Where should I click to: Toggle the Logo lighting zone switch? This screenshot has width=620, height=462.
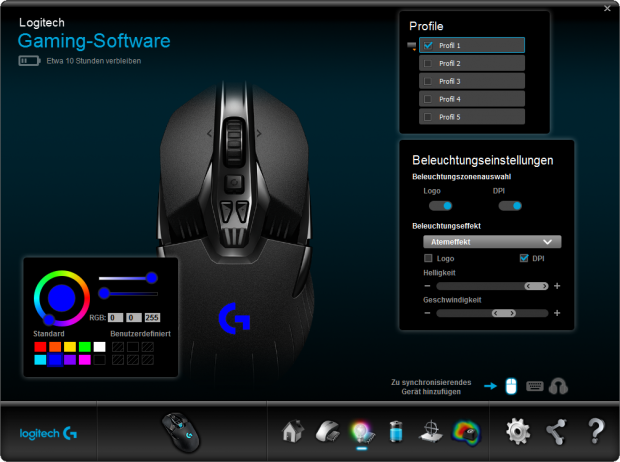[440, 206]
